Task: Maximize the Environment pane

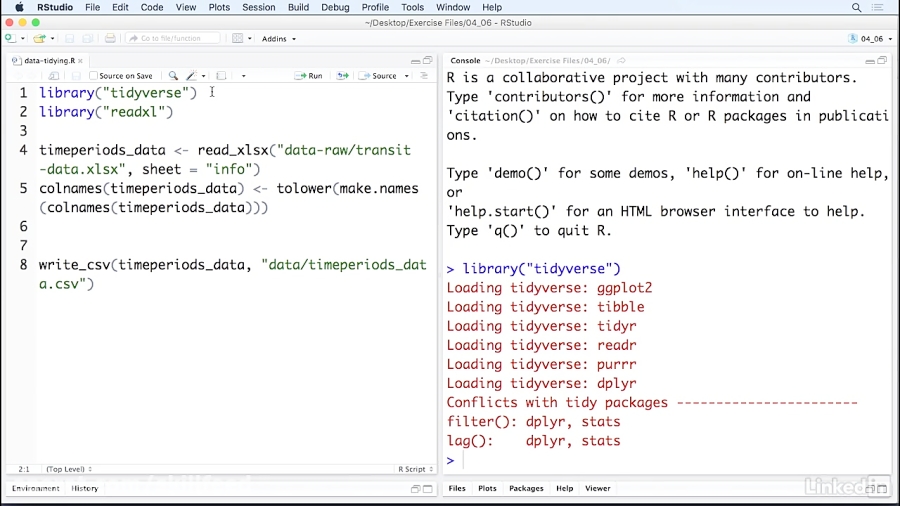Action: coord(428,489)
